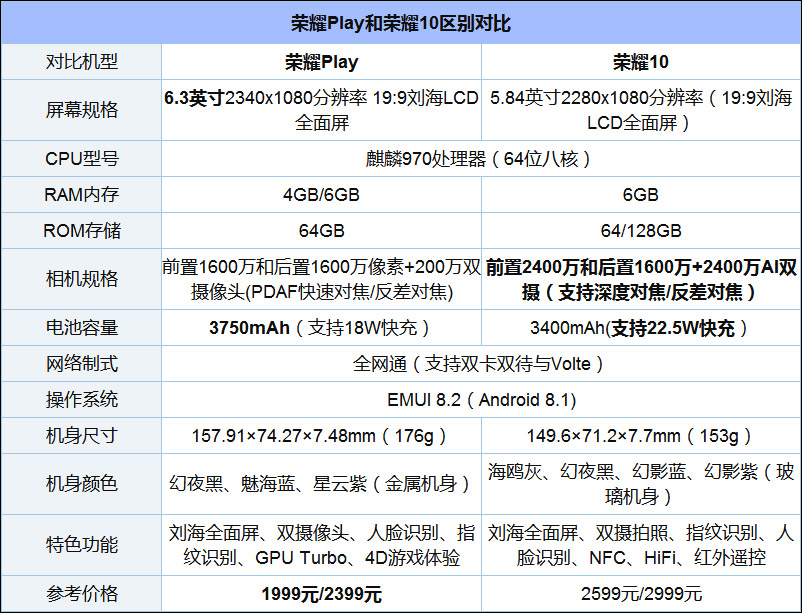The width and height of the screenshot is (802, 613).
Task: Select the 对比机型 row label
Action: pyautogui.click(x=82, y=62)
